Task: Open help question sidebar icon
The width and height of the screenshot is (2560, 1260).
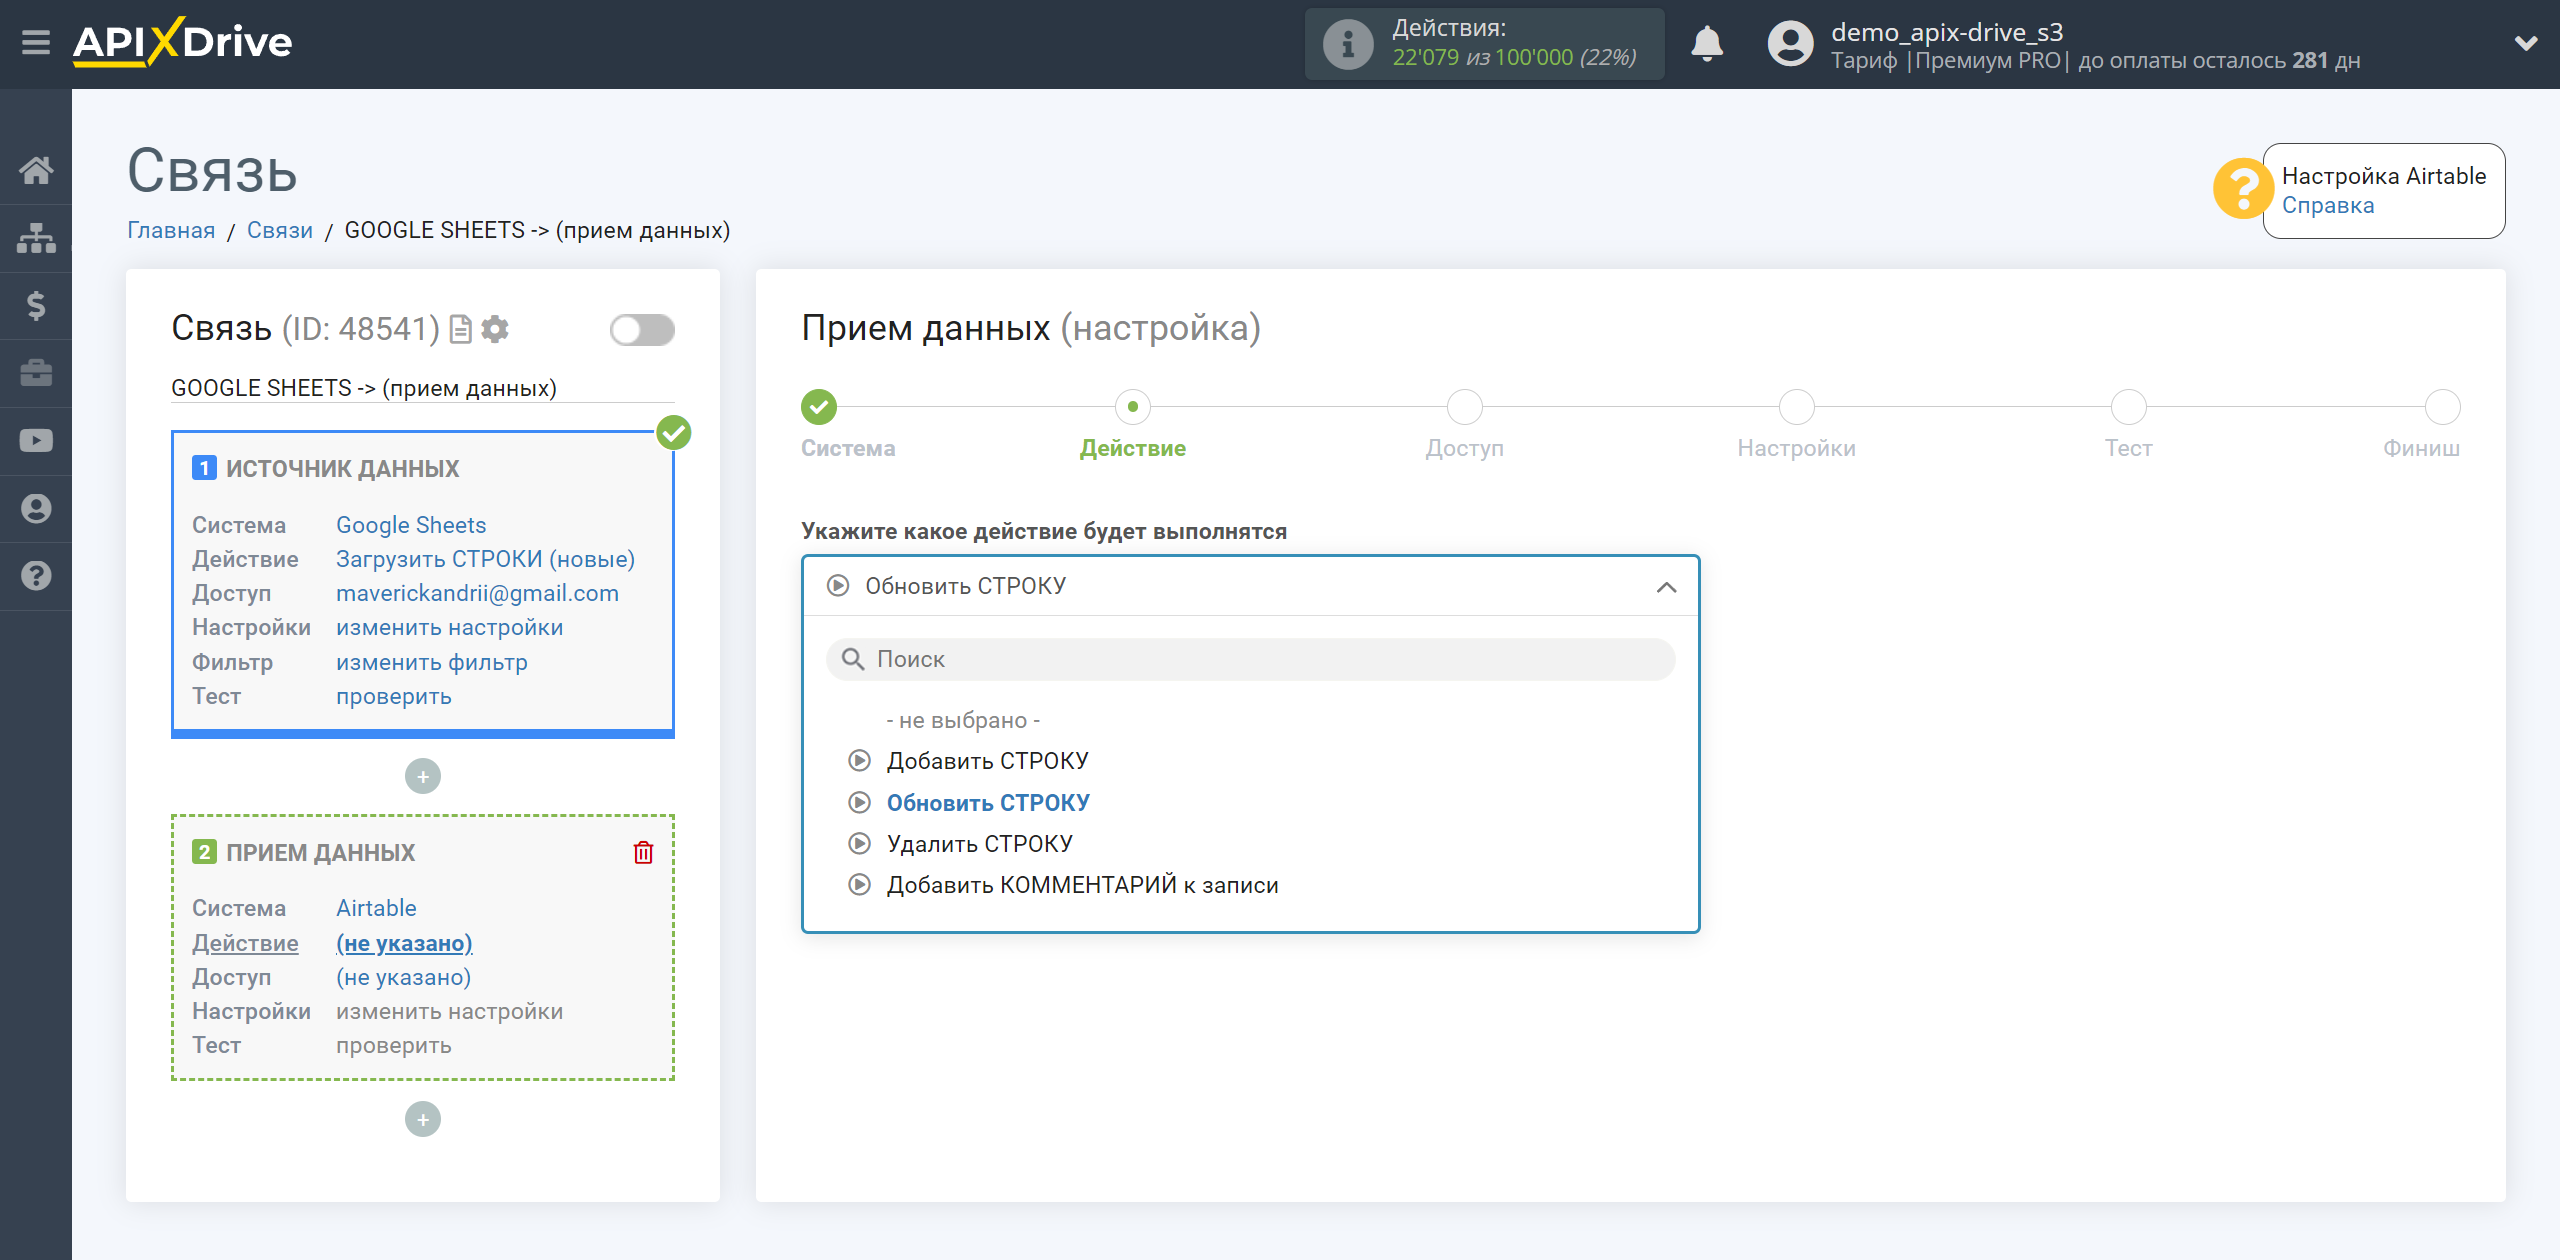Action: click(x=36, y=576)
